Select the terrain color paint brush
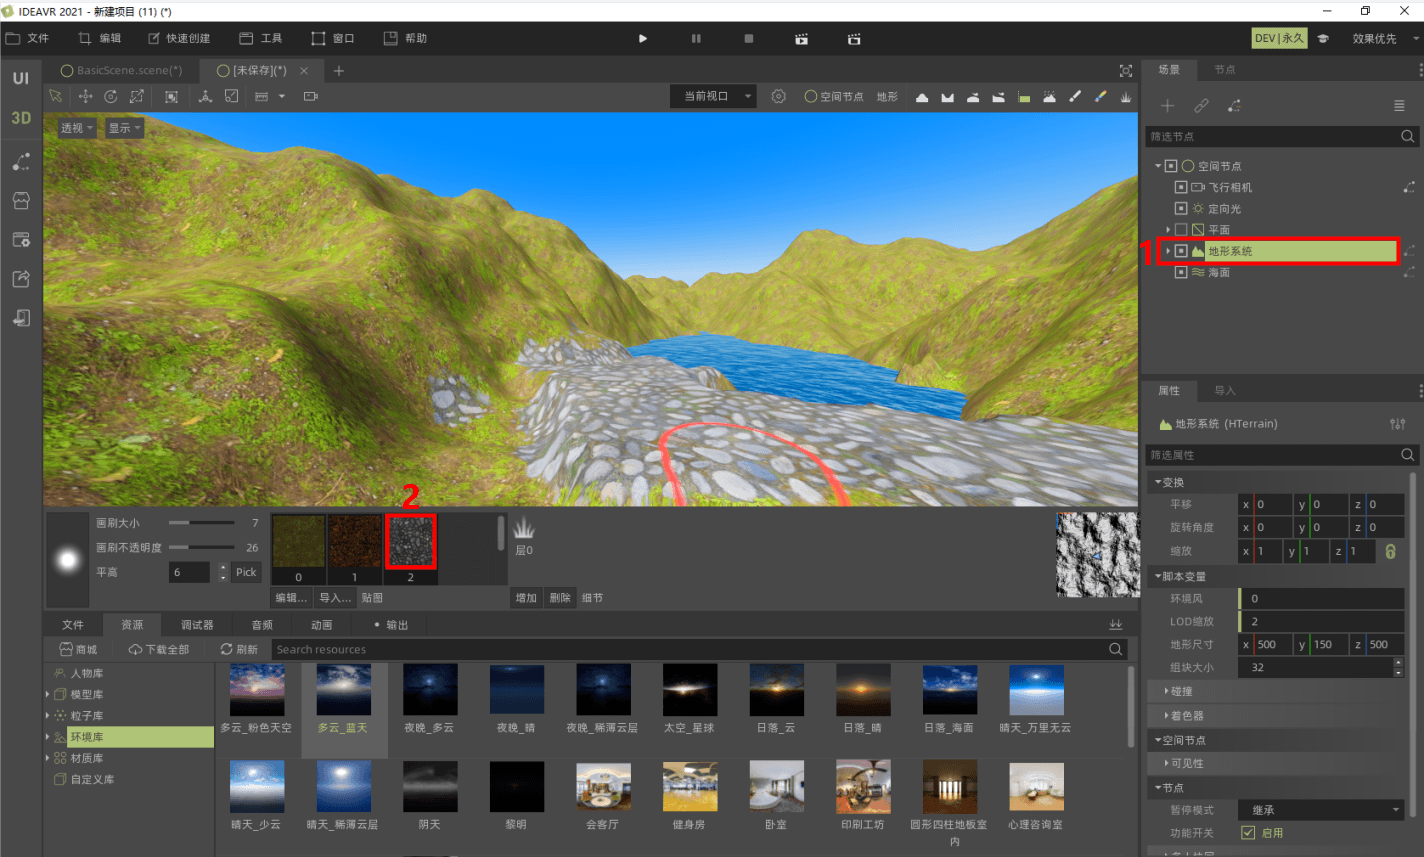This screenshot has height=857, width=1424. (1100, 97)
